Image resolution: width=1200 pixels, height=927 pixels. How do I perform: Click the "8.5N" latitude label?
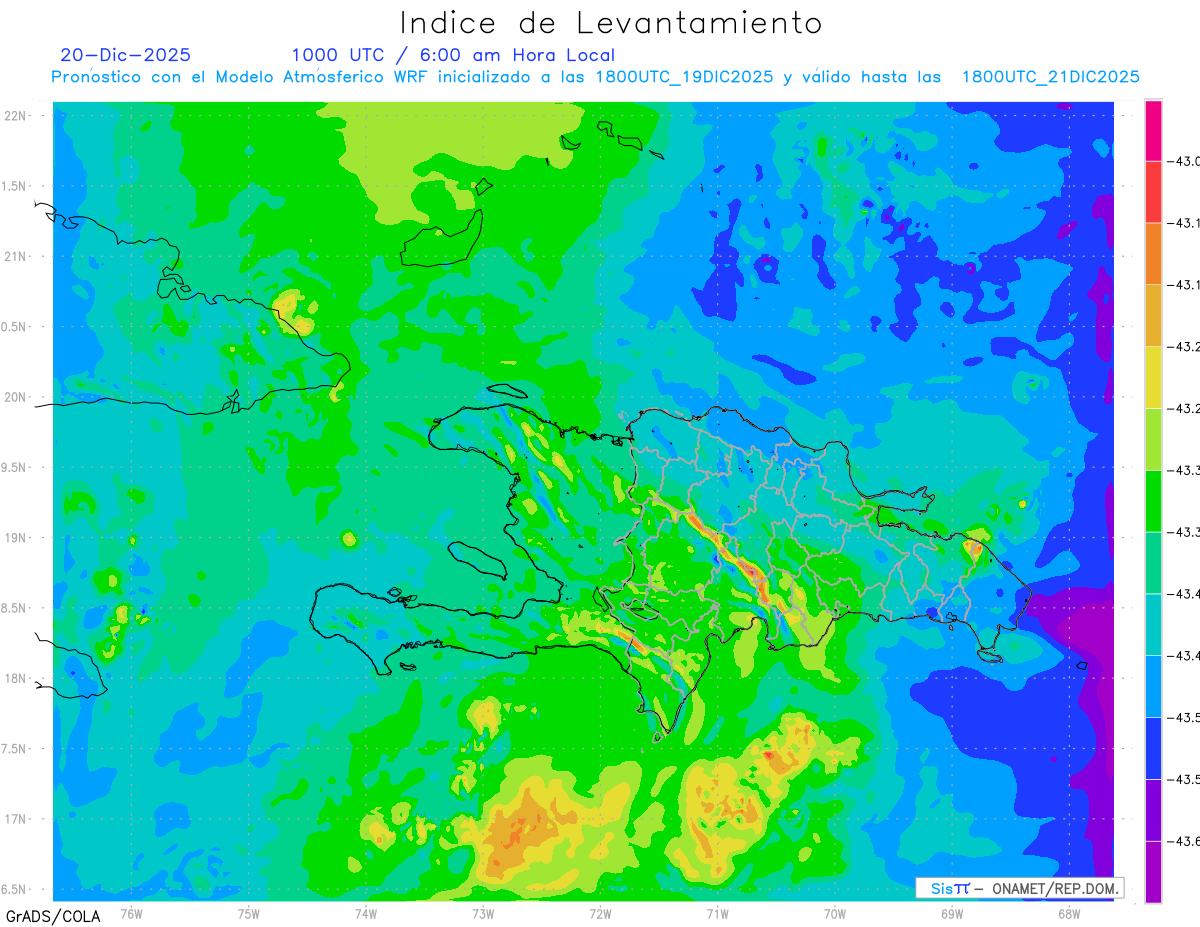[x=15, y=608]
